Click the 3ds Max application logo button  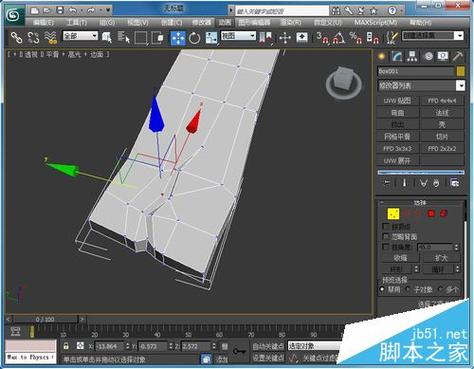click(15, 15)
